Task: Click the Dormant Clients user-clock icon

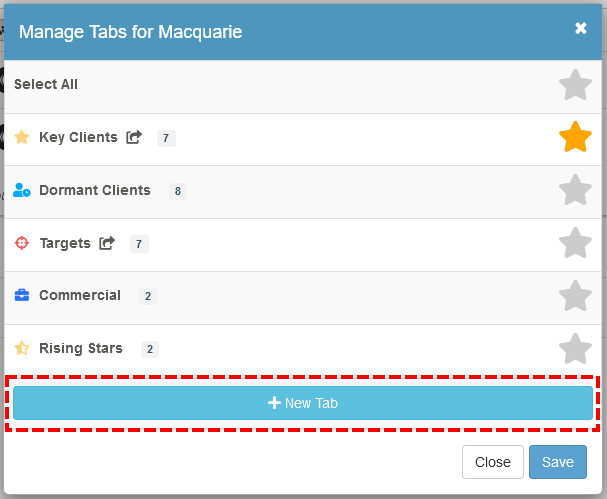Action: (22, 190)
